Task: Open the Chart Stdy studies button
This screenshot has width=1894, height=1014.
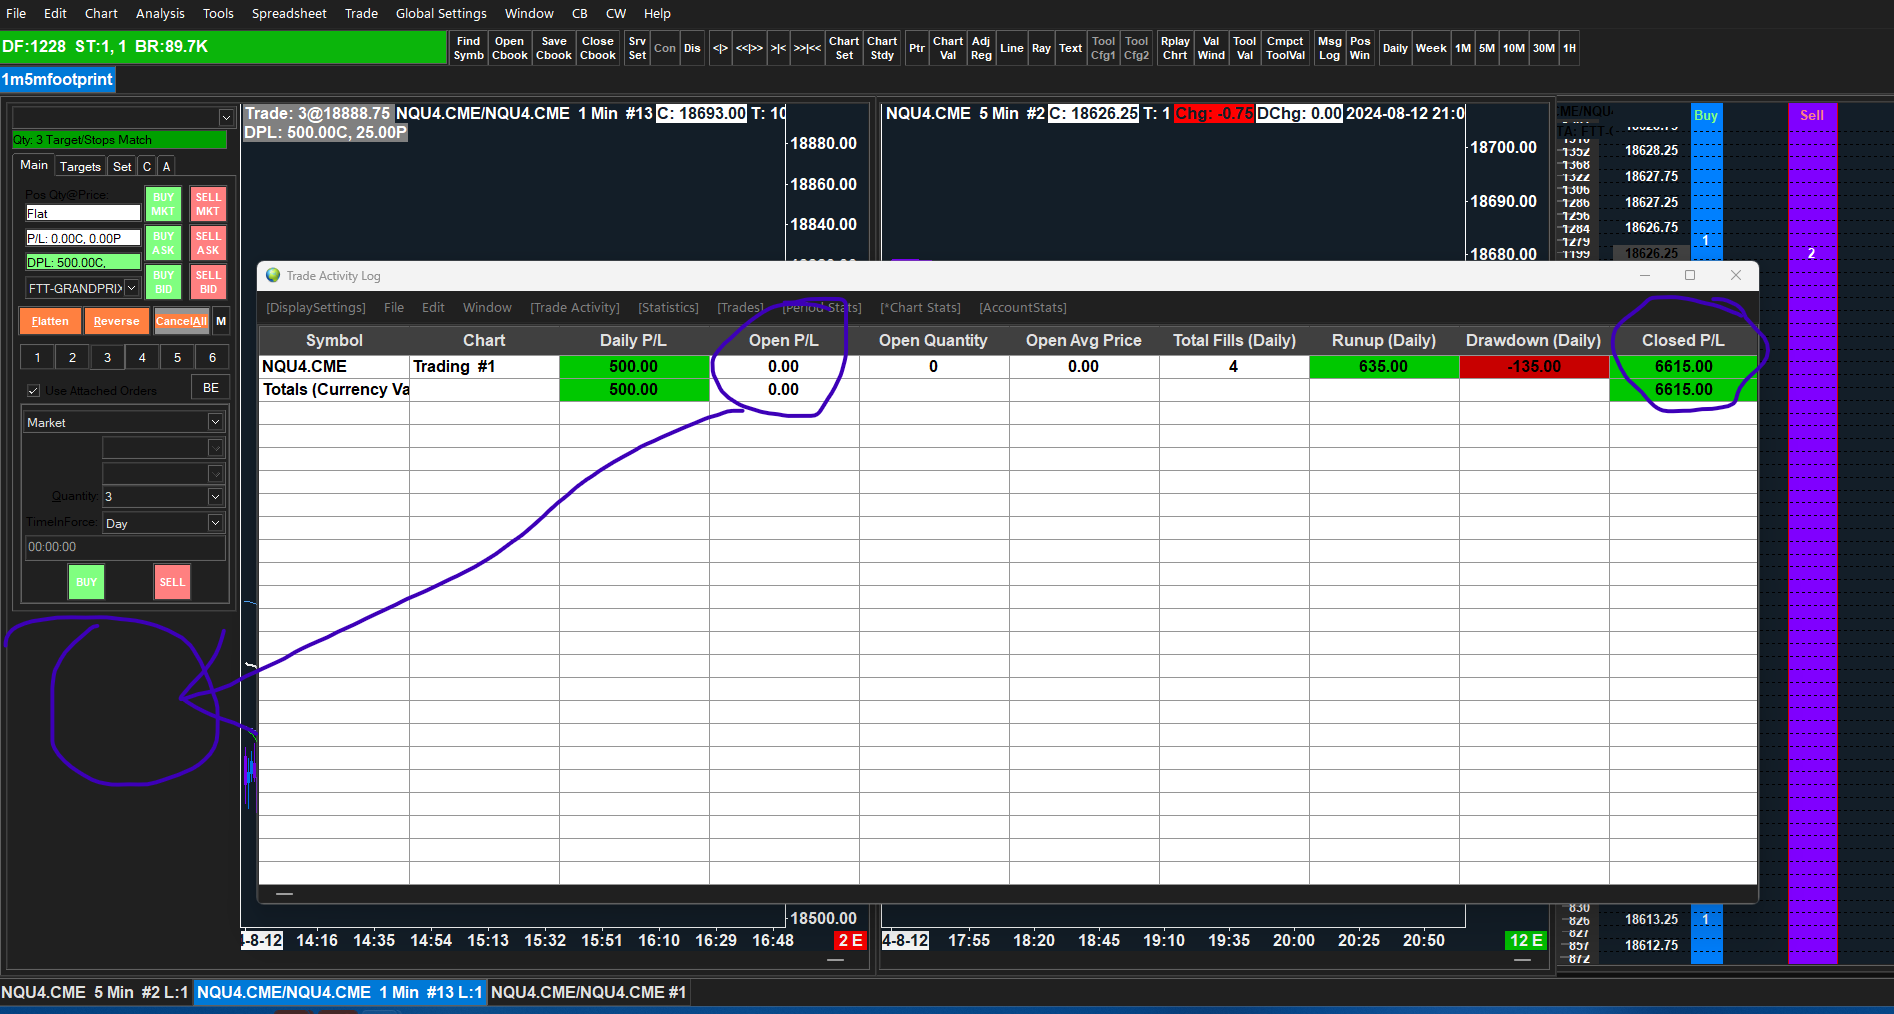Action: (882, 48)
